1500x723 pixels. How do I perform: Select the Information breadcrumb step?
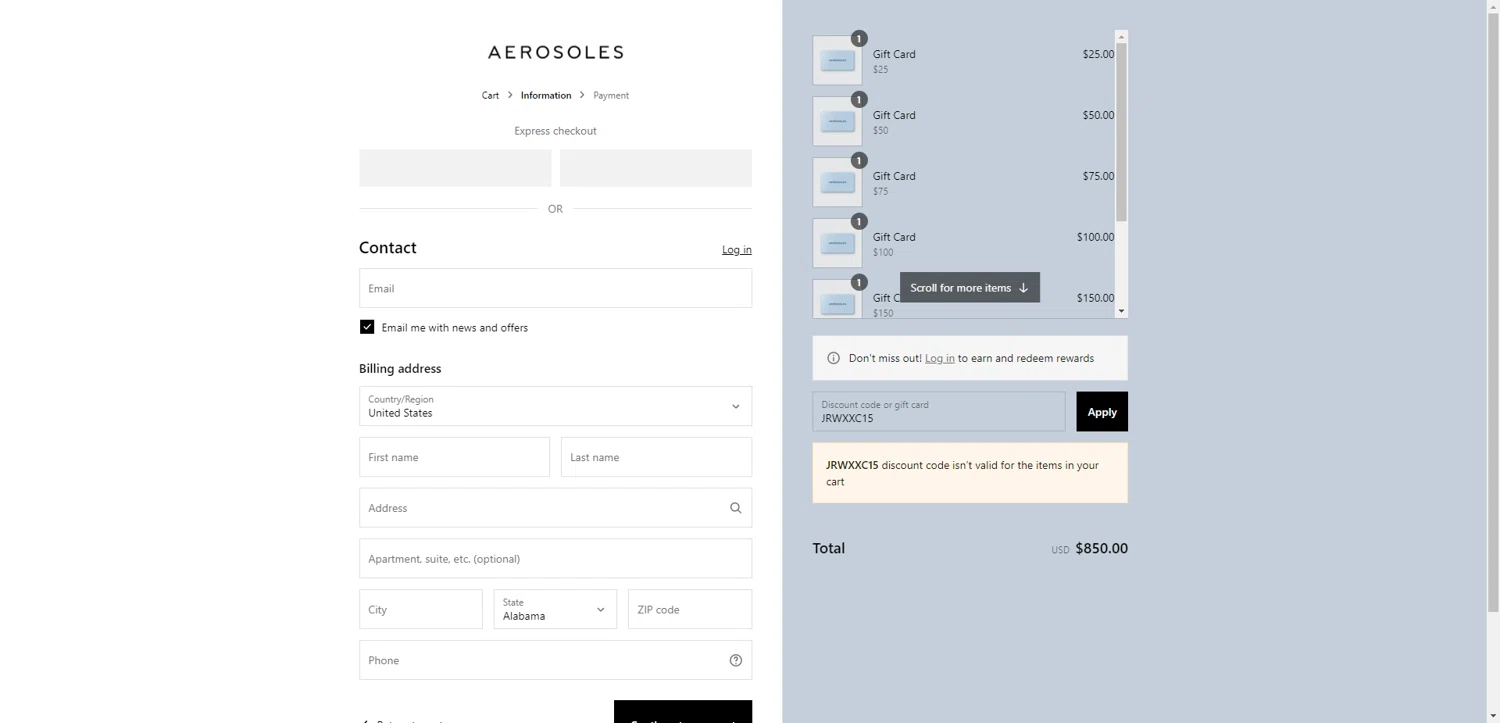pyautogui.click(x=546, y=96)
